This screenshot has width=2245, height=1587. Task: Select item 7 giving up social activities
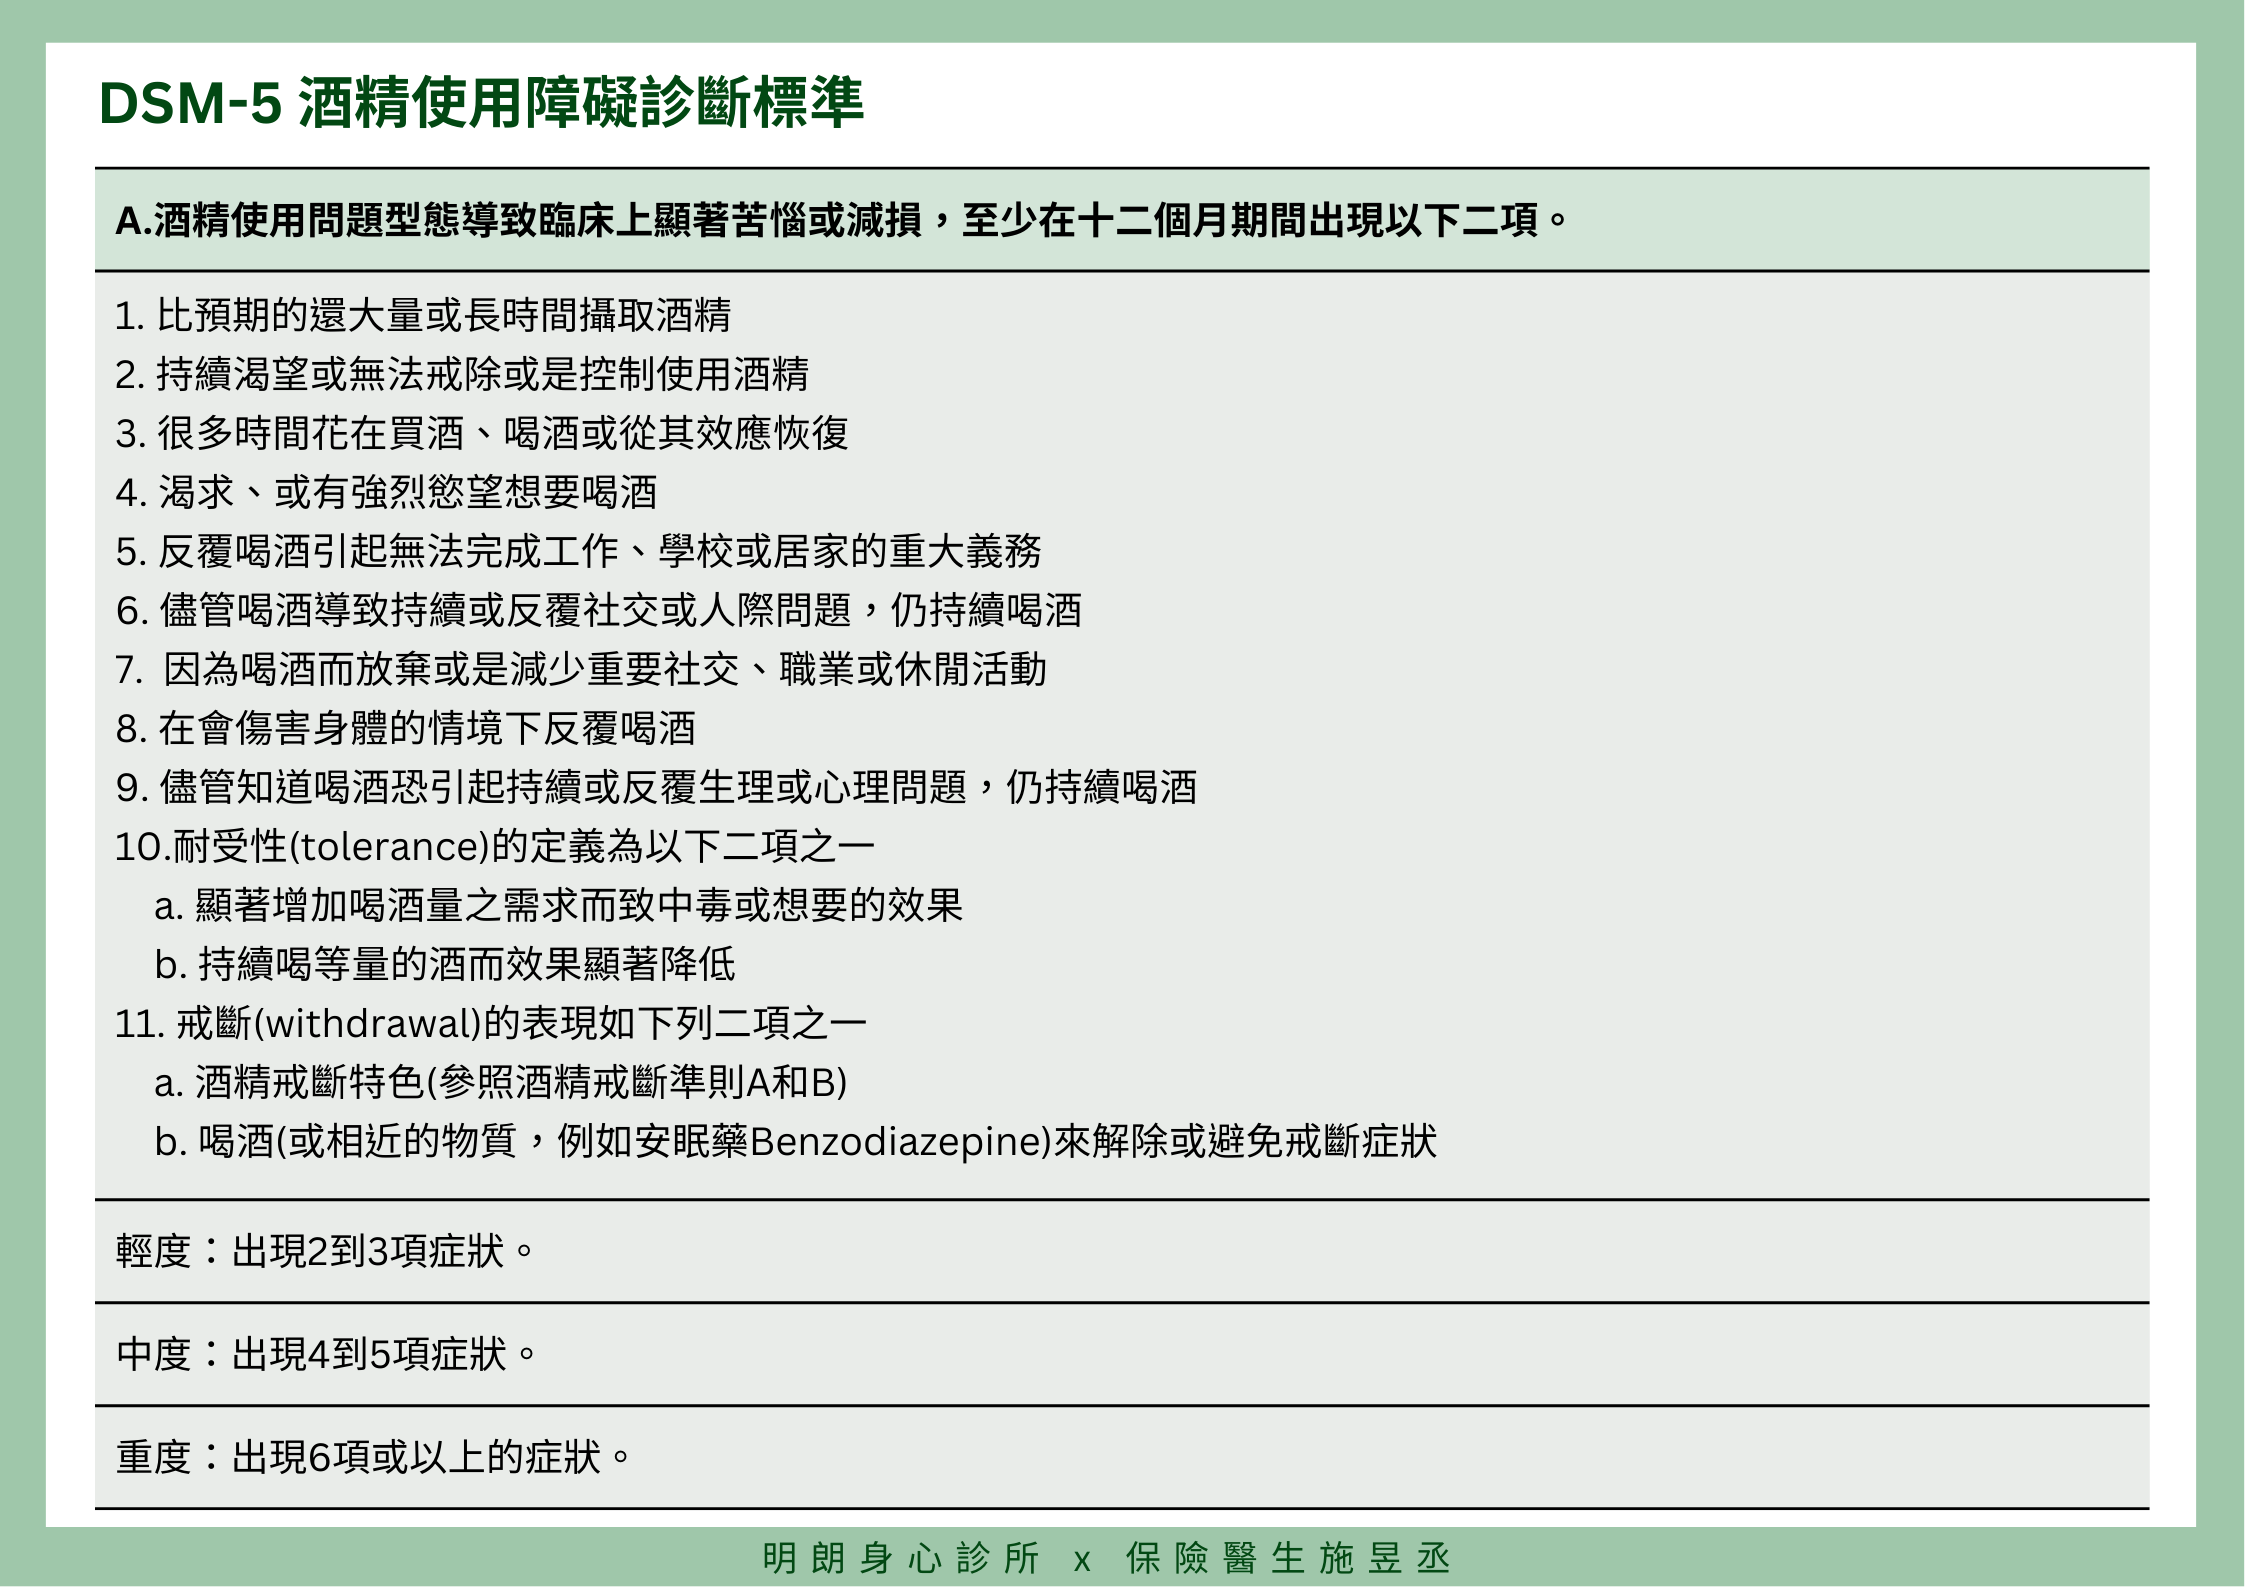[580, 669]
